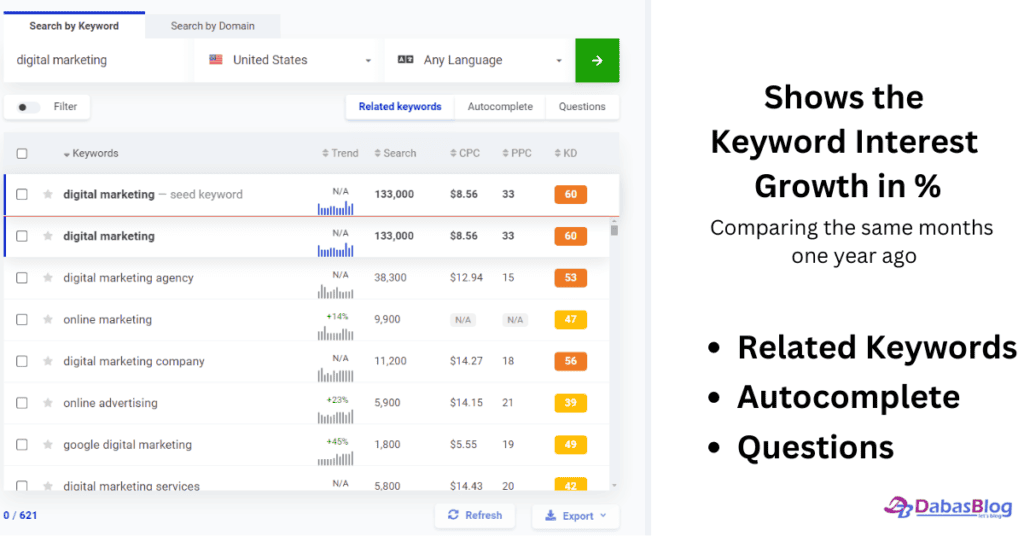This screenshot has width=1024, height=536.
Task: Check the digital marketing services checkbox
Action: (x=22, y=486)
